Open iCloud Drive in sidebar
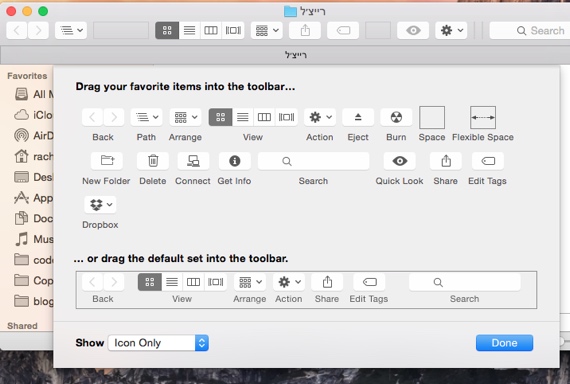 pyautogui.click(x=33, y=115)
